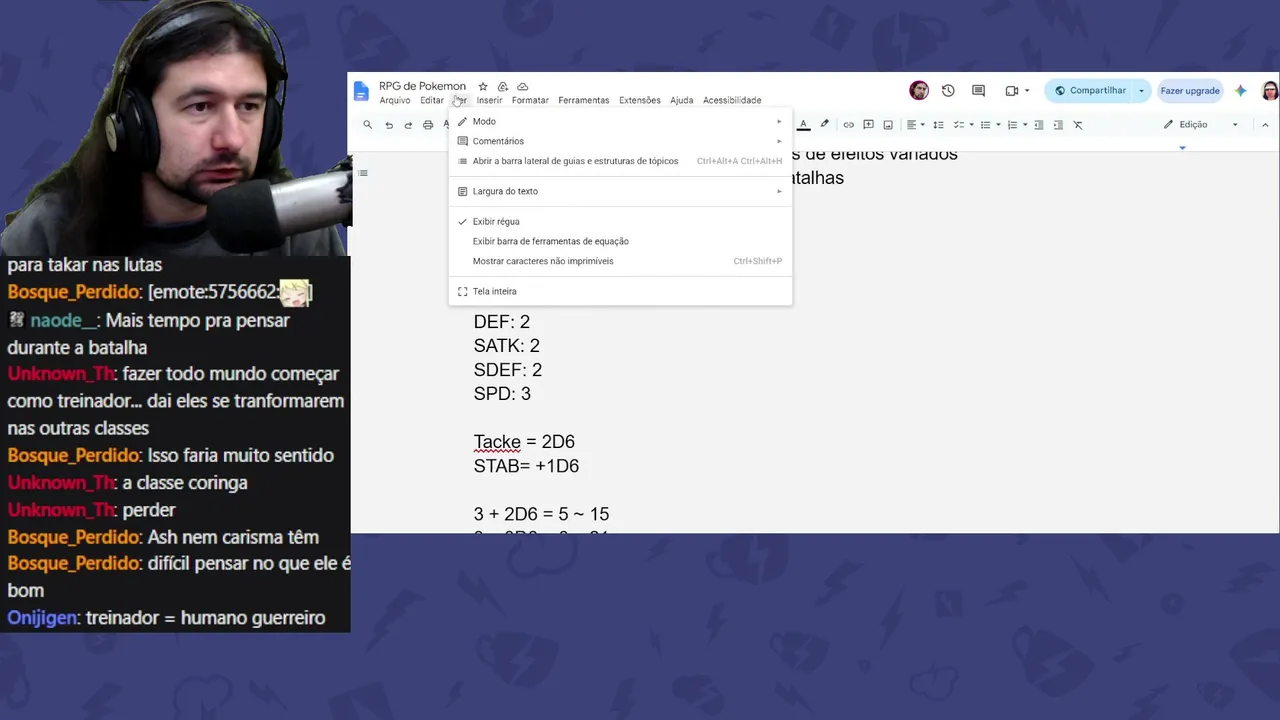Click the move to Drive folder icon
This screenshot has width=1280, height=720.
(x=503, y=86)
